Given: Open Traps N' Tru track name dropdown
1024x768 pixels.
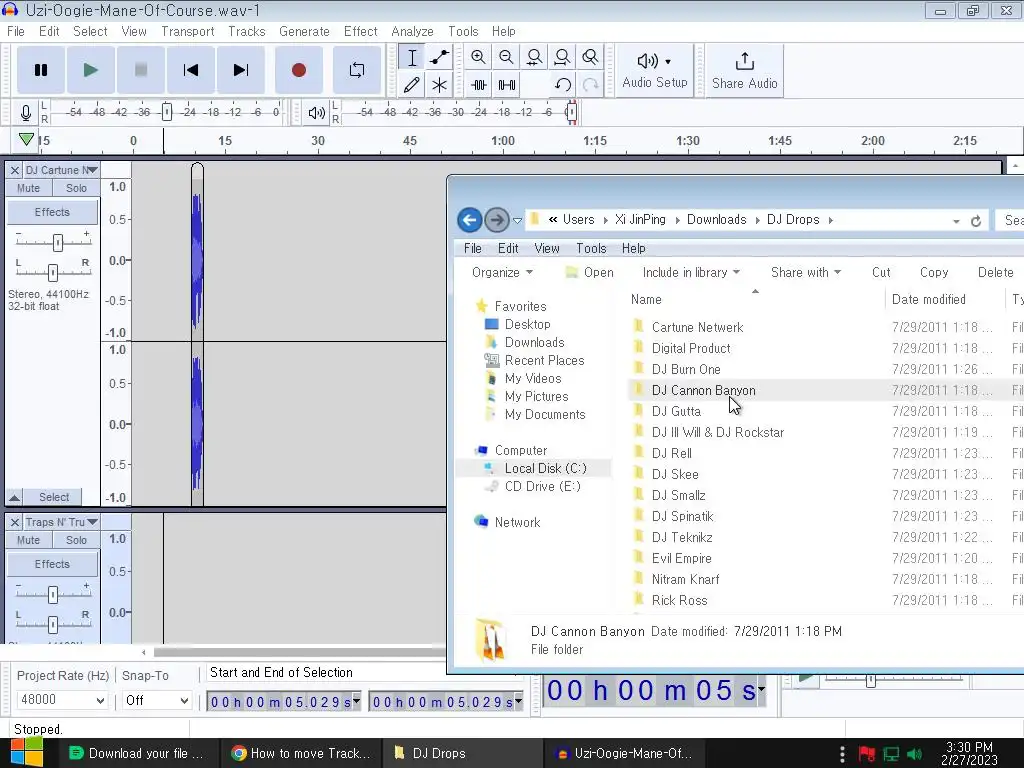Looking at the screenshot, I should pos(61,522).
